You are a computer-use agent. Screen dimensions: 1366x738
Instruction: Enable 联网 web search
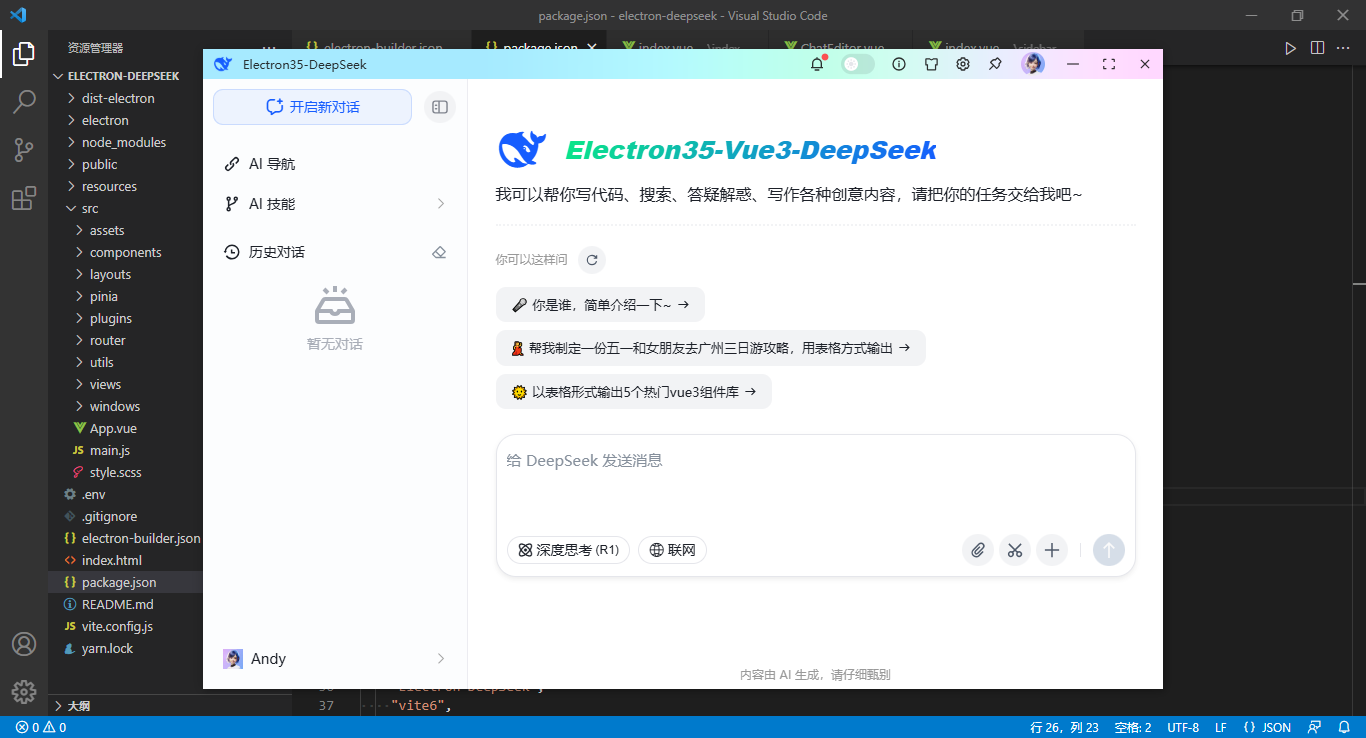coord(672,550)
